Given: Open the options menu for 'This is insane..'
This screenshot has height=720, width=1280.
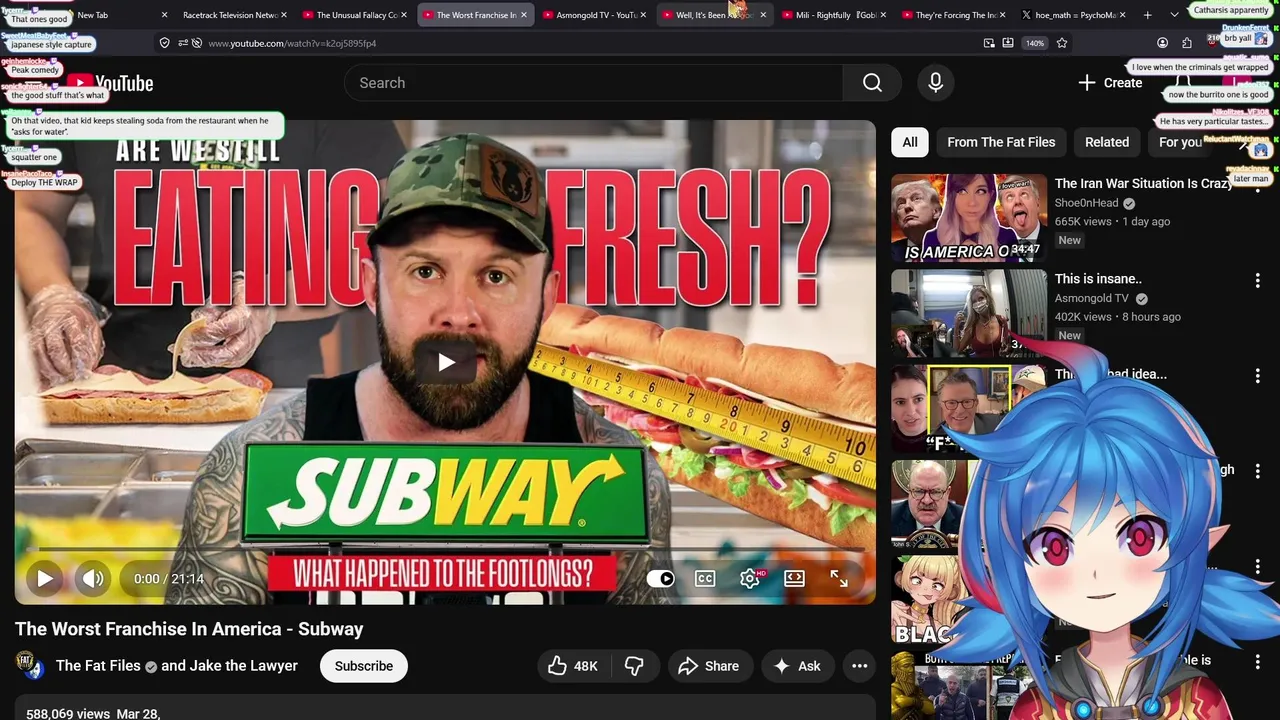Looking at the screenshot, I should click(x=1258, y=281).
